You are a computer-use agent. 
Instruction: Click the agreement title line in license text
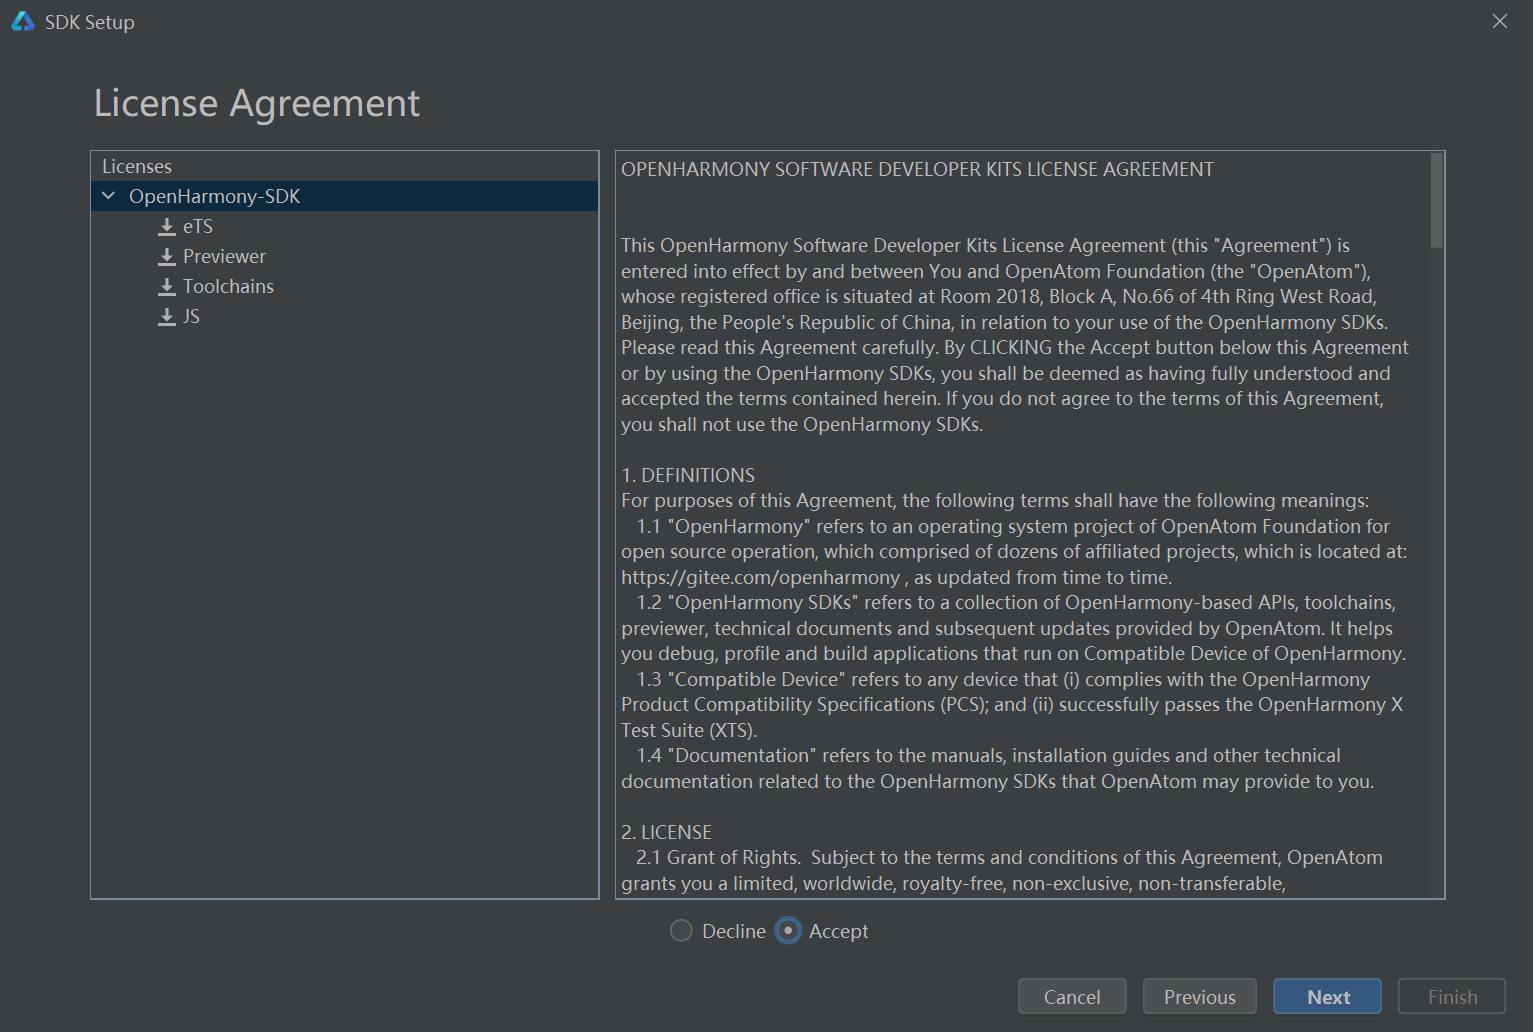coord(917,169)
